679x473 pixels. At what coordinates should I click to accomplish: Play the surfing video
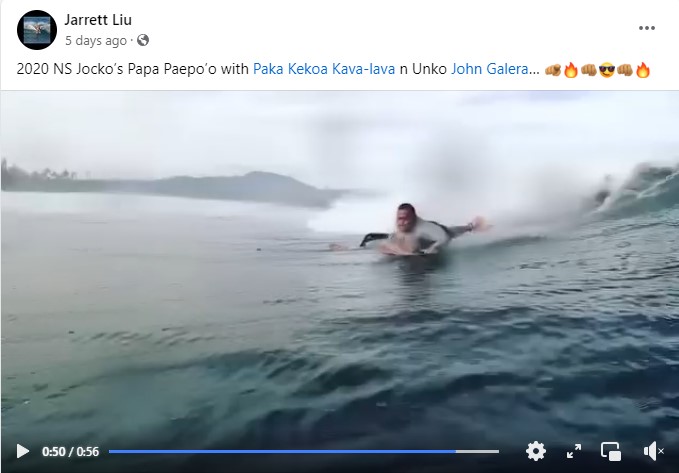(23, 451)
